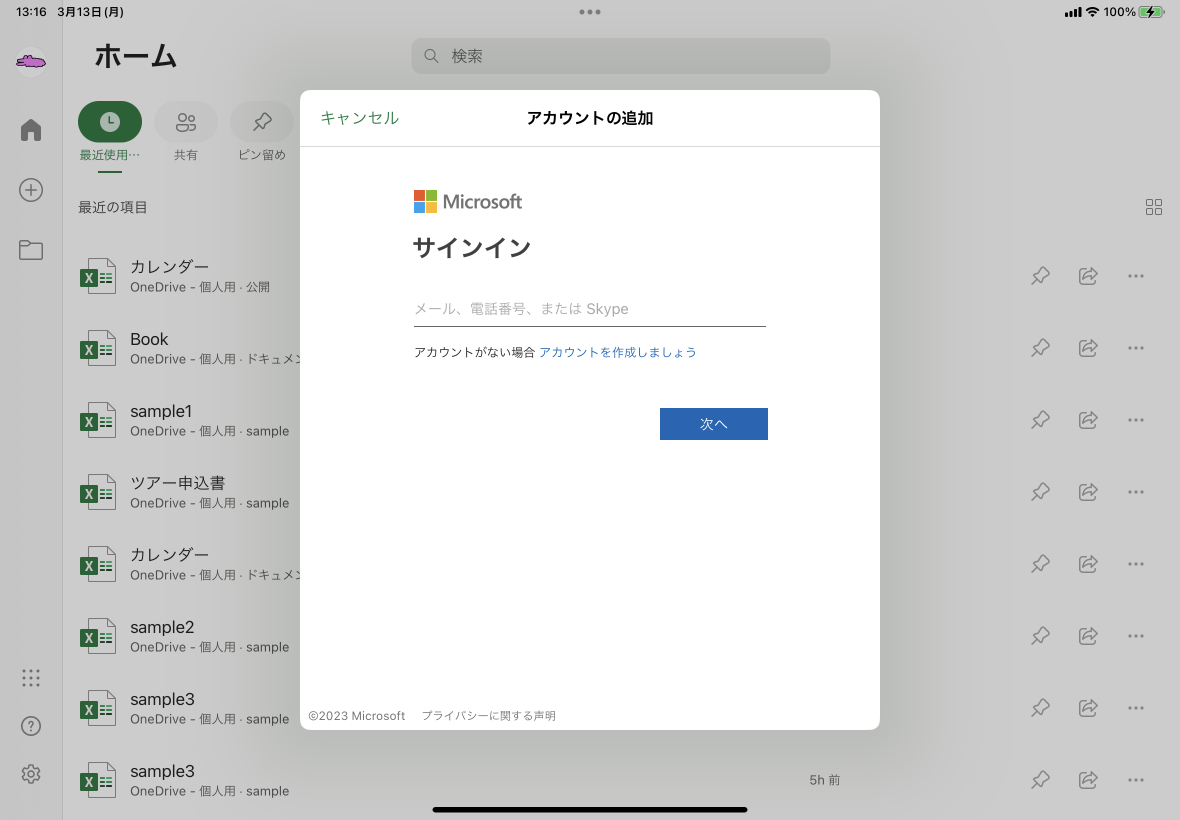This screenshot has height=820, width=1180.
Task: Share the sample1 workbook
Action: tap(1088, 420)
